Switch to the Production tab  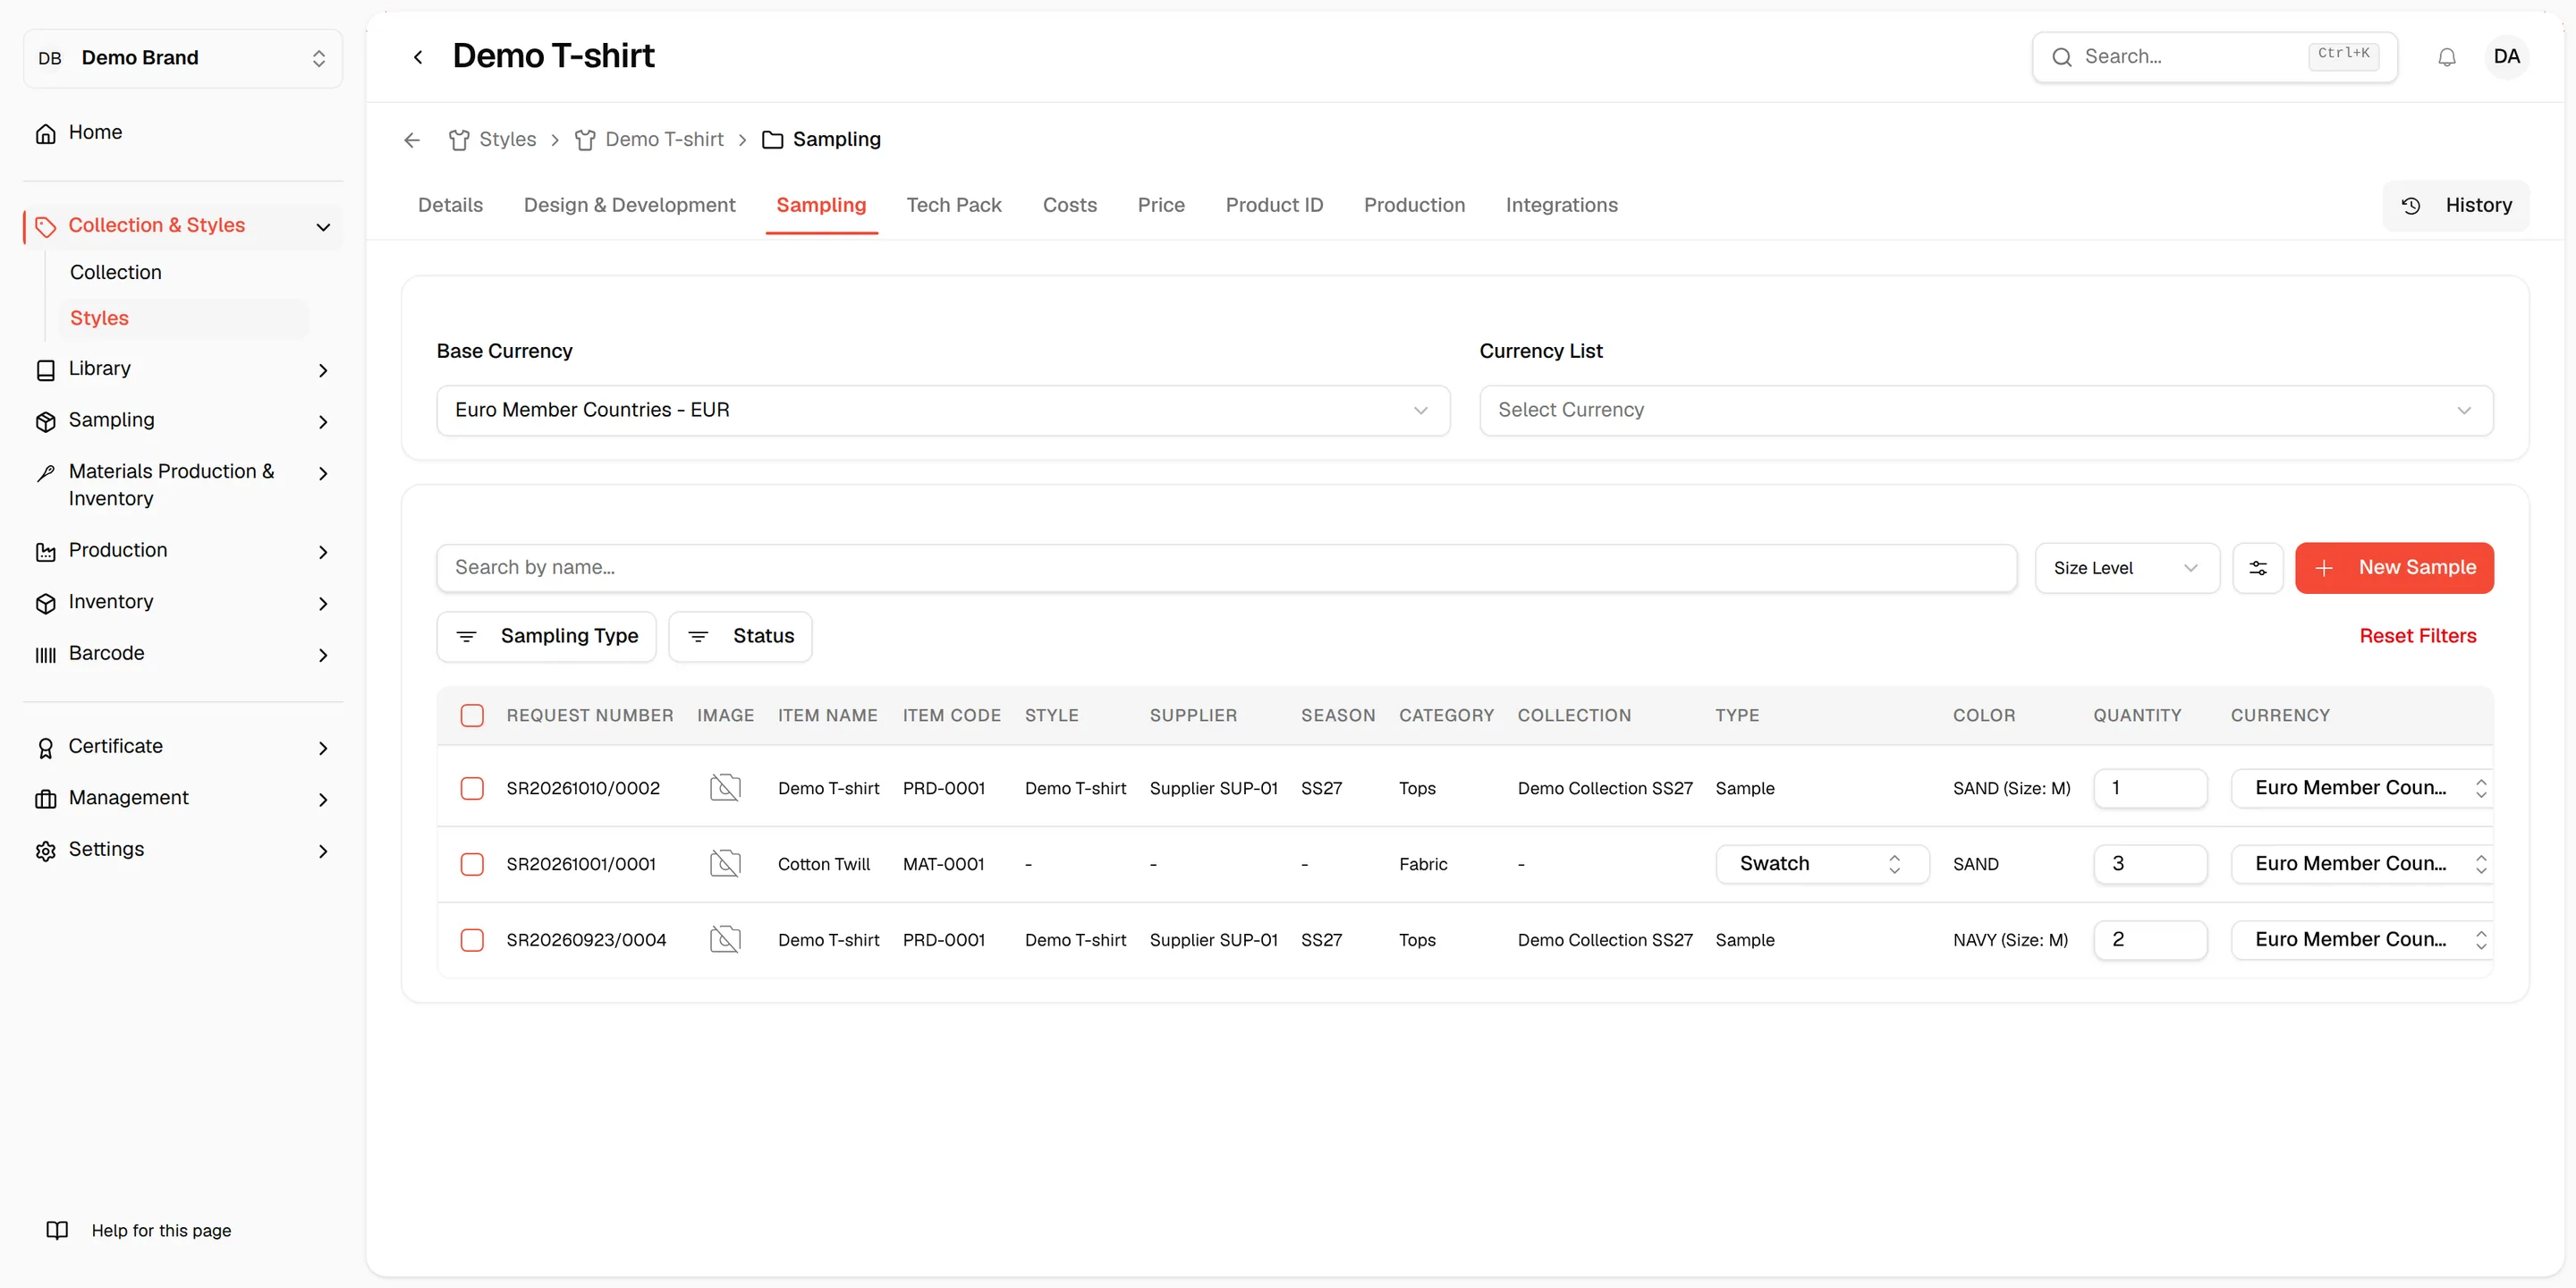1414,205
